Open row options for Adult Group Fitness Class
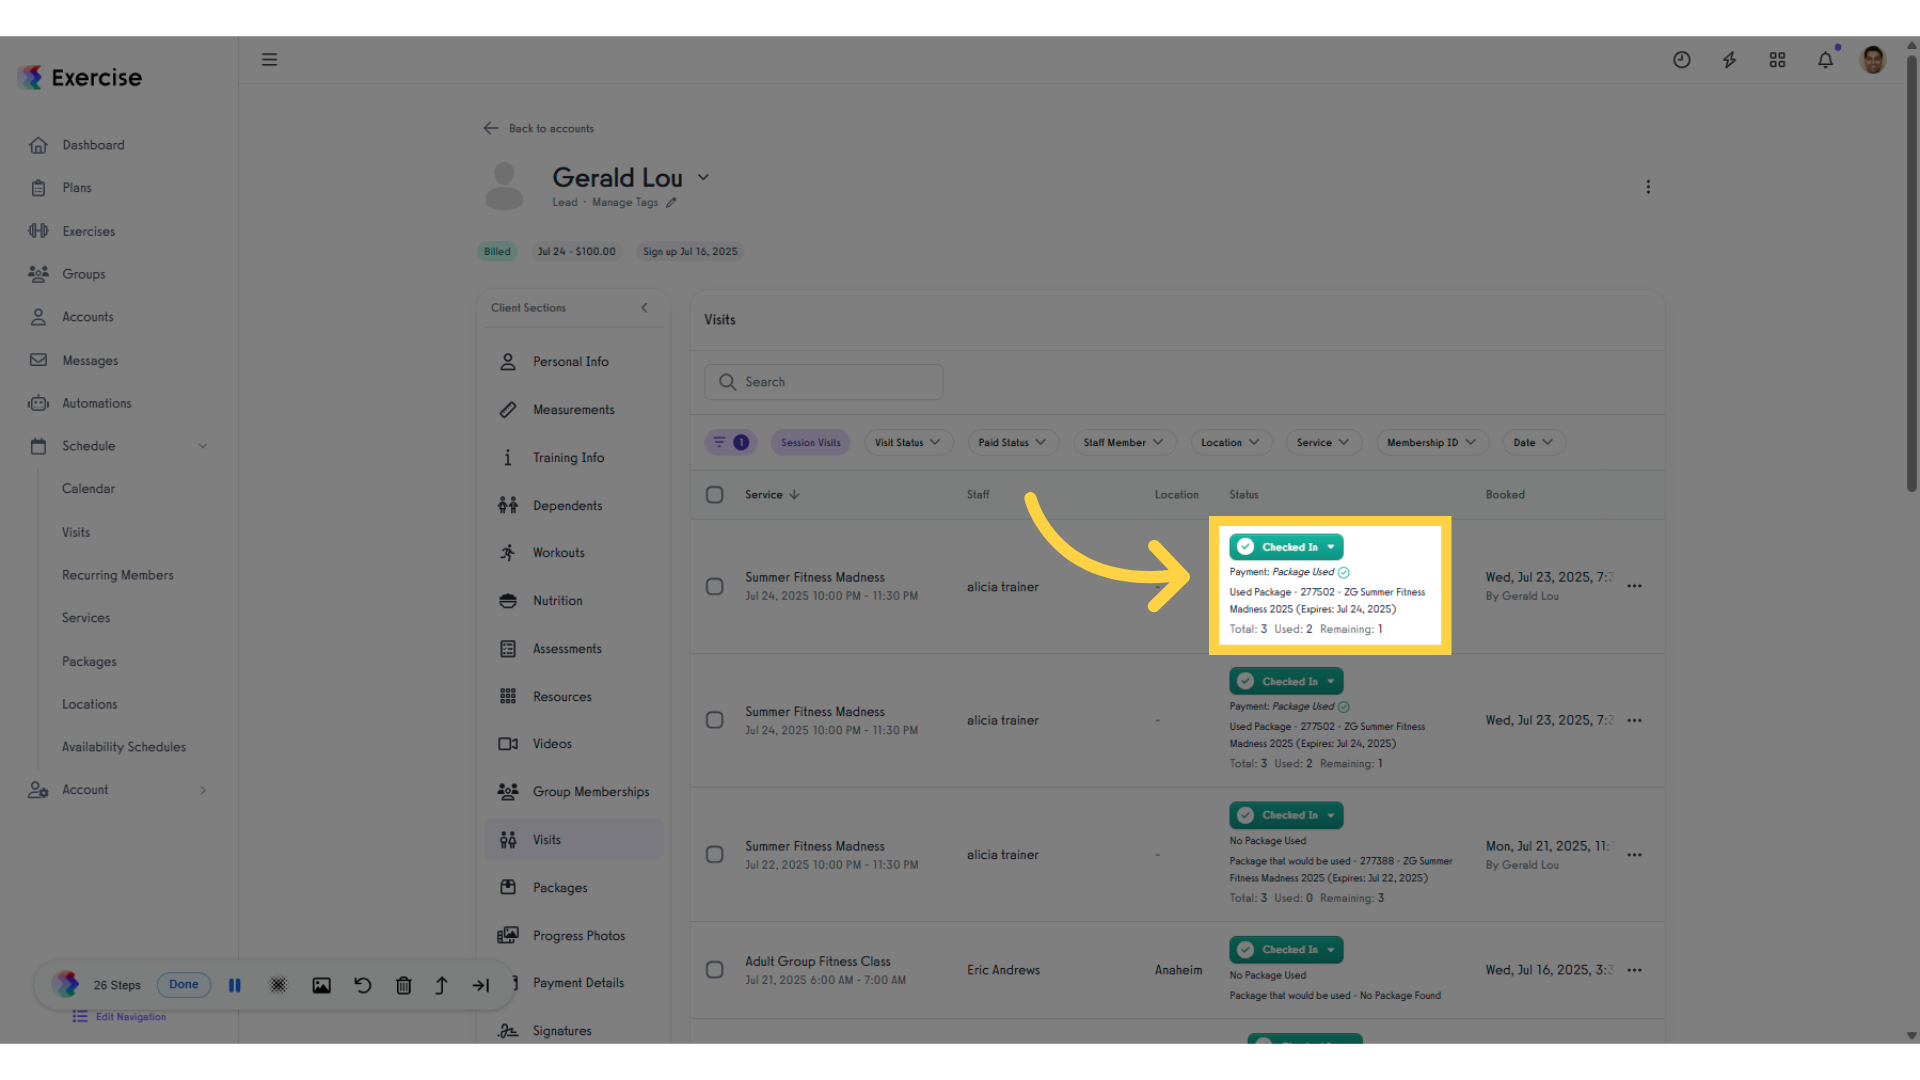 coord(1634,970)
